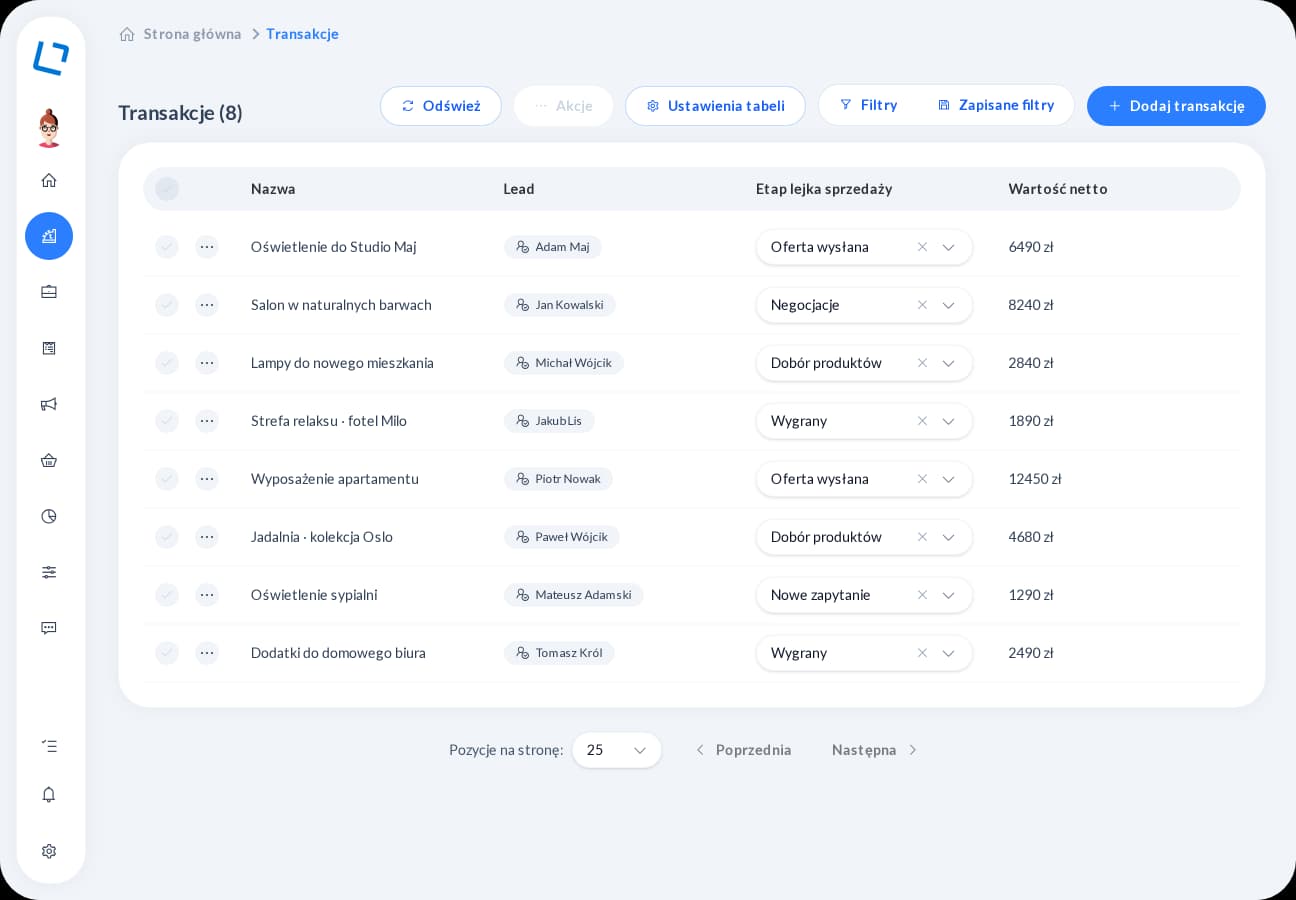Open row menu for Dodatki do domowego biura
This screenshot has height=900, width=1296.
pos(207,653)
